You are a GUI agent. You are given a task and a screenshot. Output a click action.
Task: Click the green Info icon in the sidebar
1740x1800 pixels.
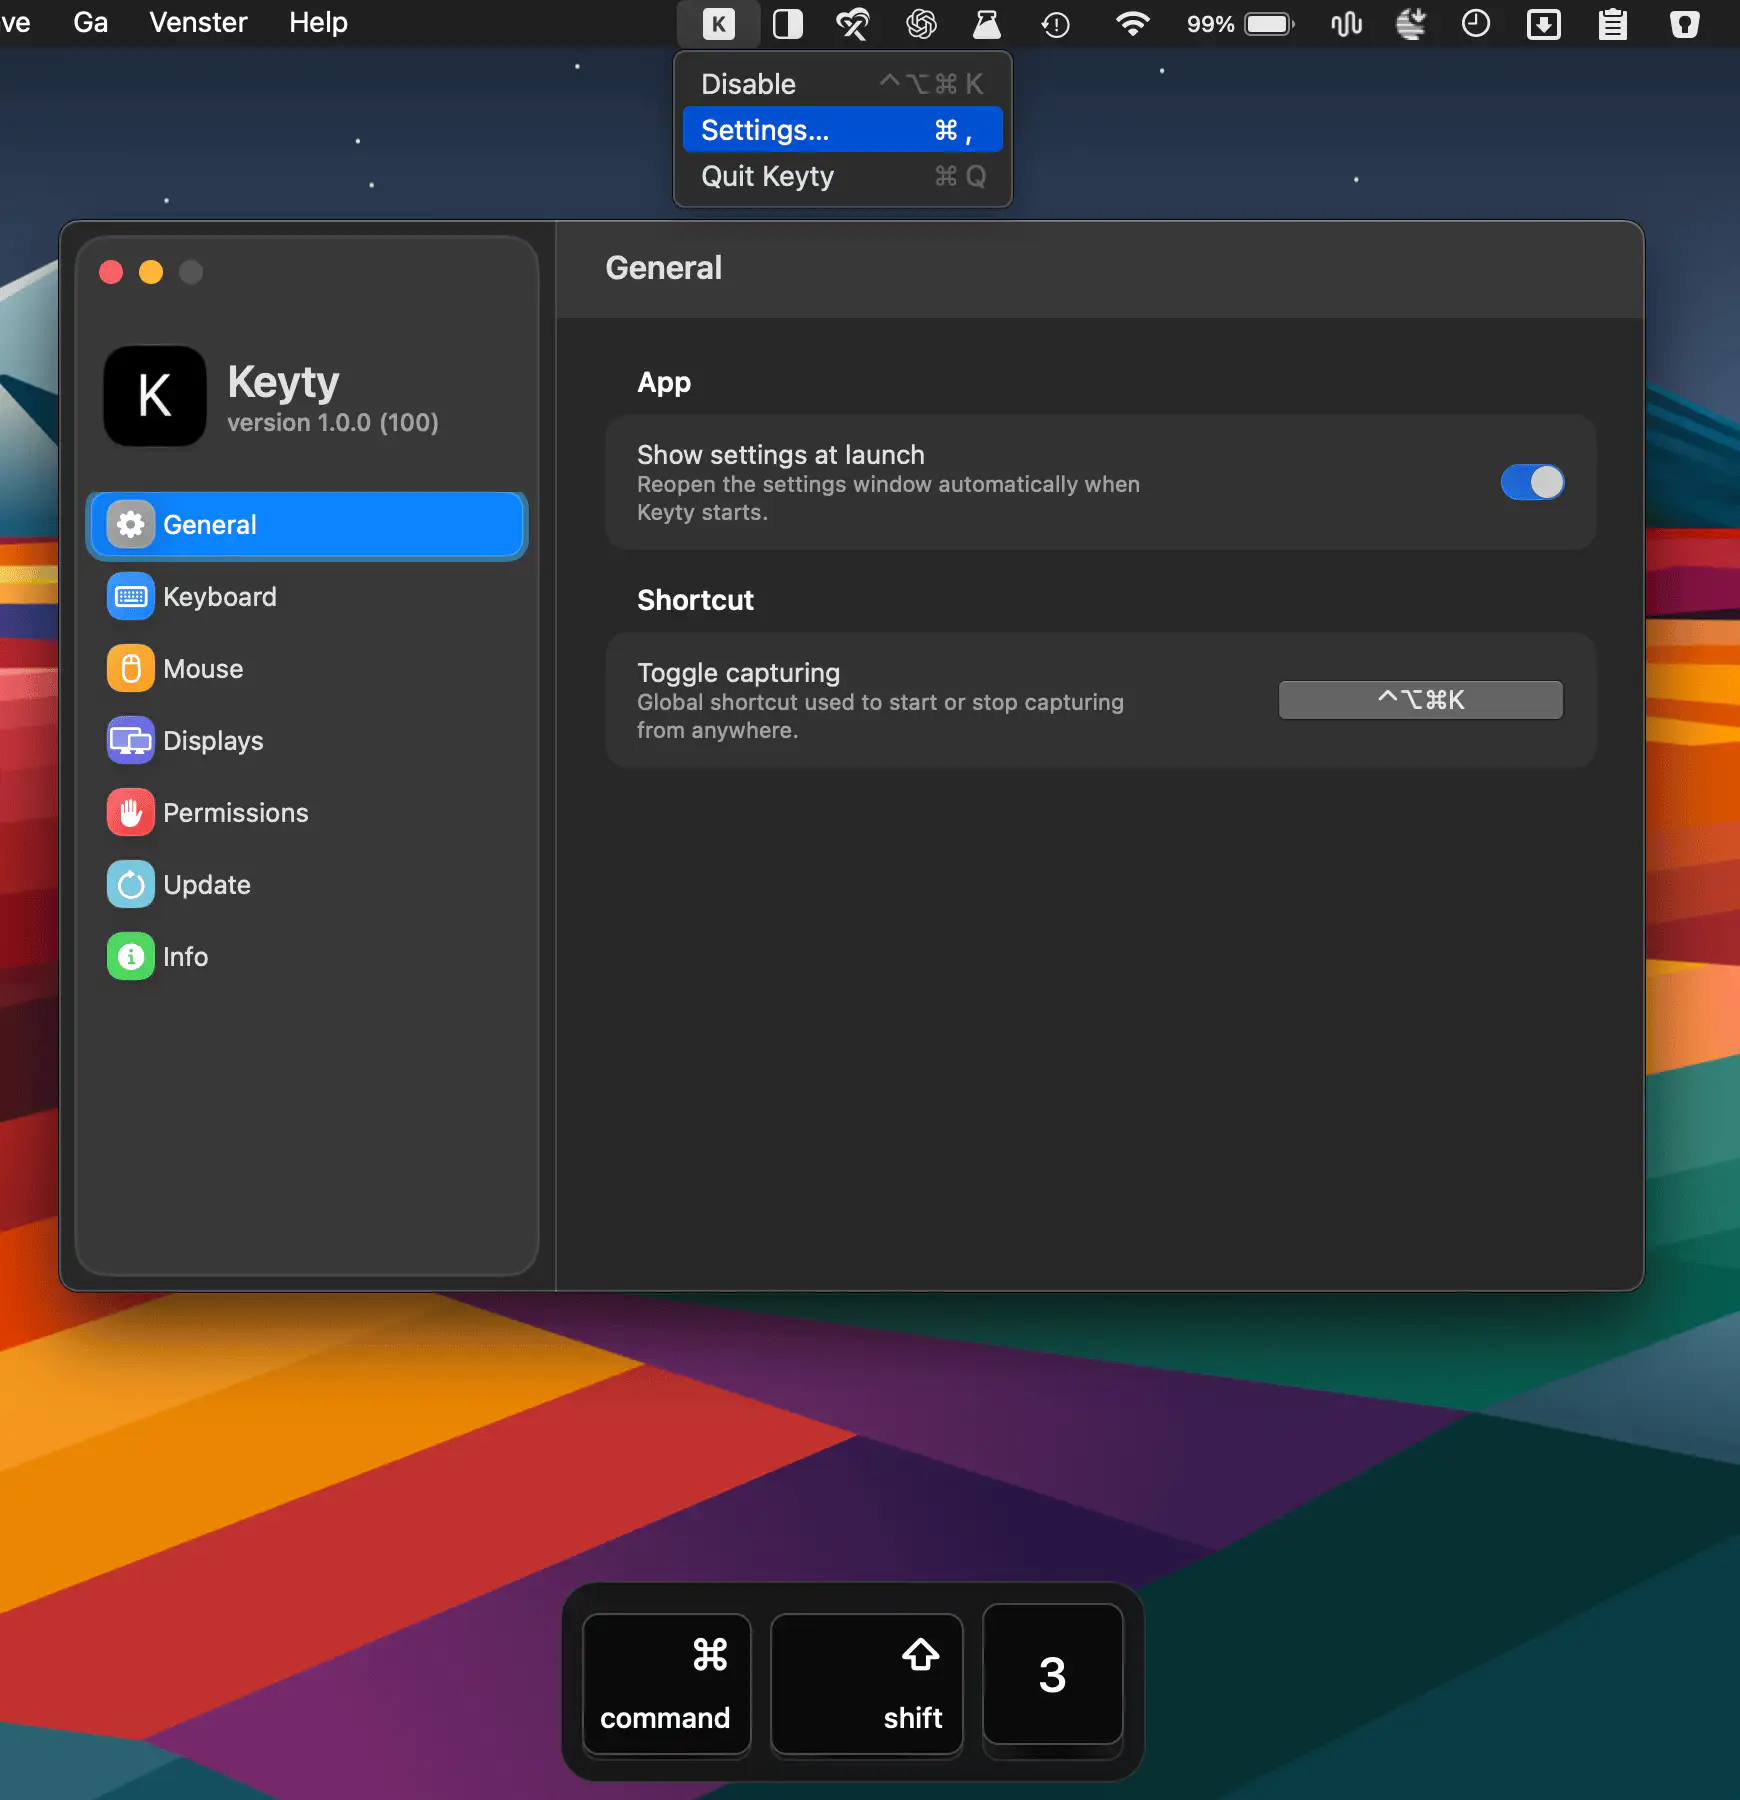pyautogui.click(x=131, y=957)
